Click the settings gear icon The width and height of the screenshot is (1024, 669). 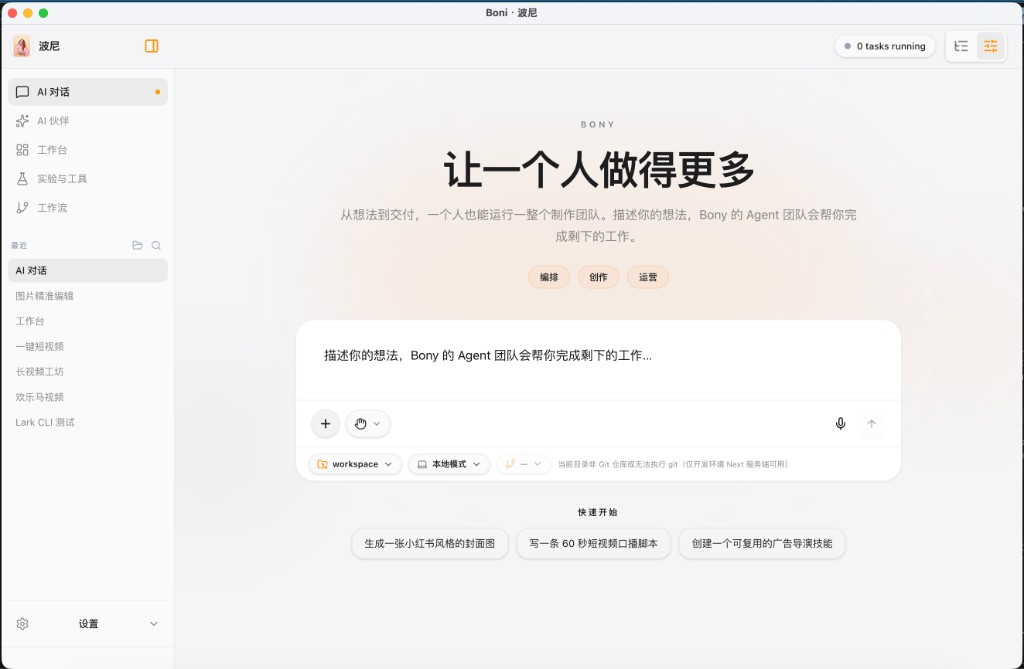pos(22,624)
